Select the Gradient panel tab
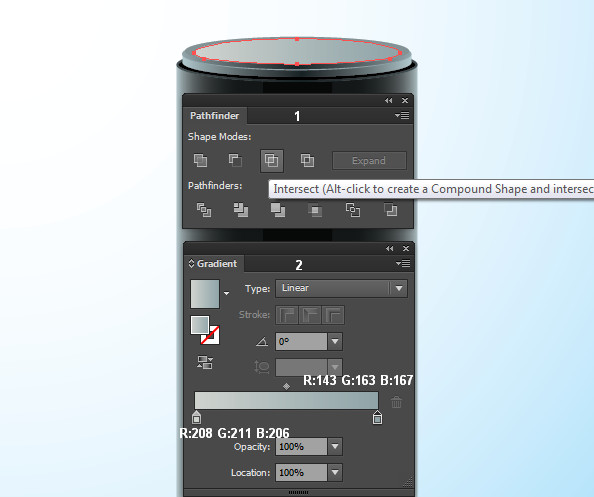Image resolution: width=594 pixels, height=497 pixels. (213, 264)
